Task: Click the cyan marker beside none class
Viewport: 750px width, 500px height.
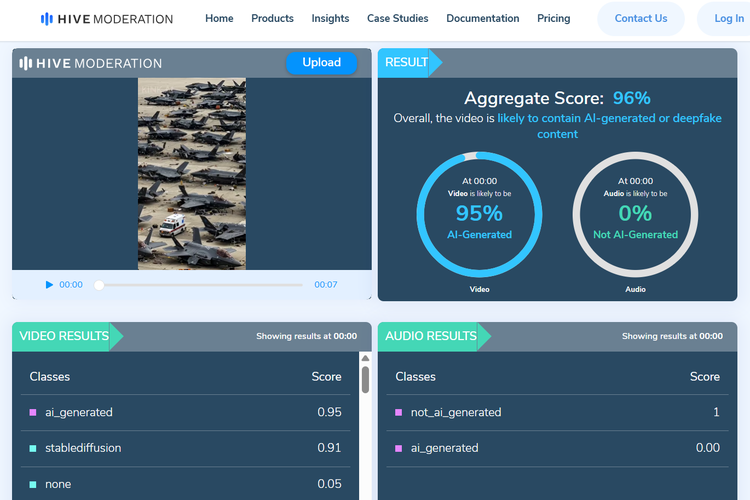Action: (x=33, y=484)
